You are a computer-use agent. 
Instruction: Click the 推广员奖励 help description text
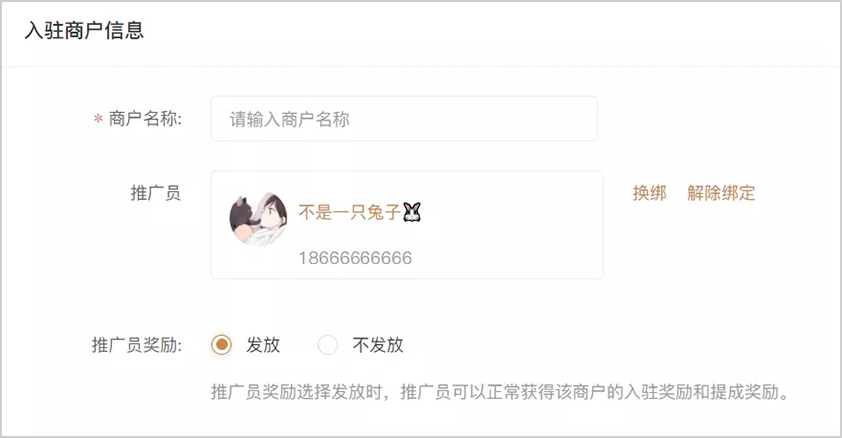point(501,392)
